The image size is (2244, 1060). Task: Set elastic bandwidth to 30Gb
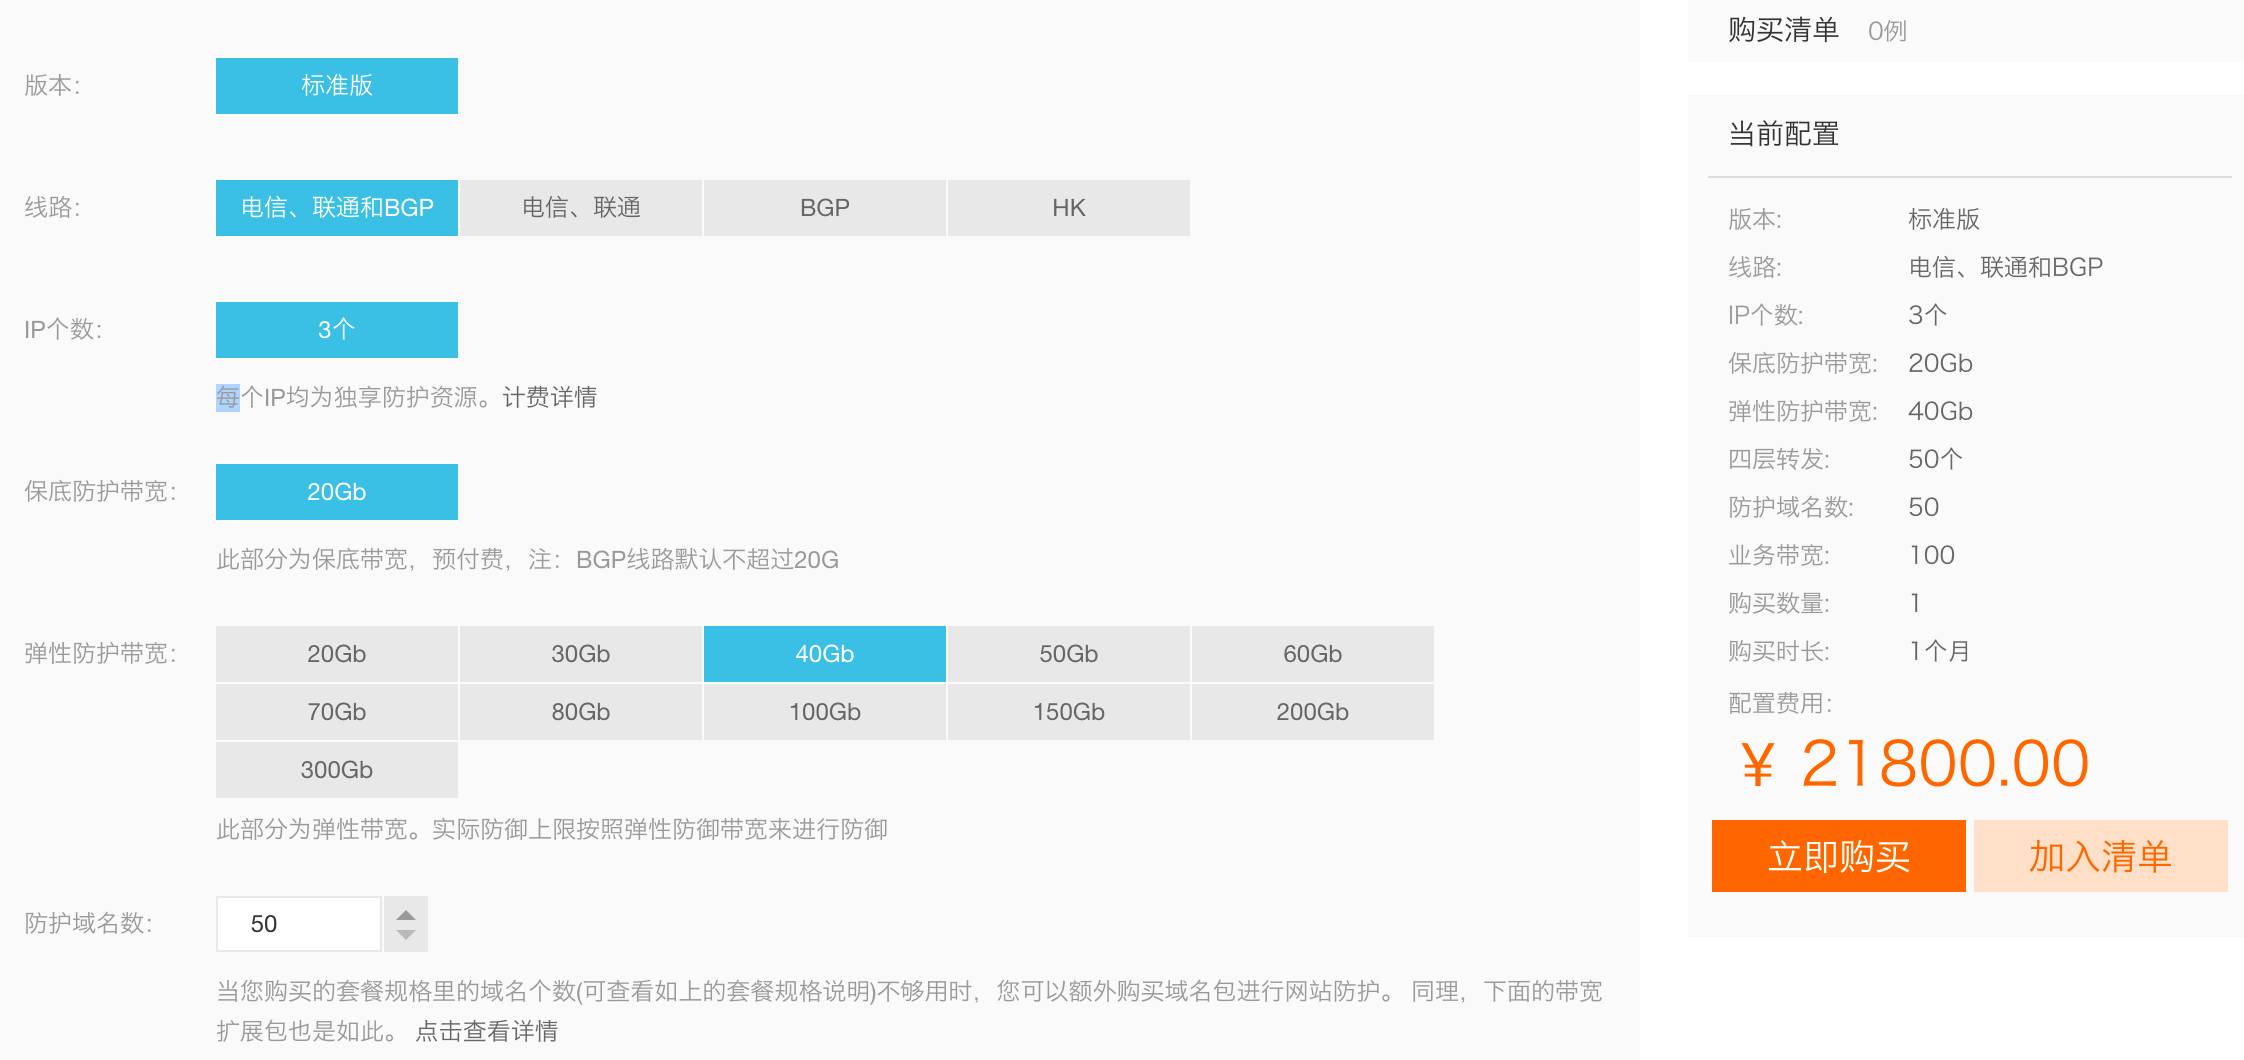(580, 654)
